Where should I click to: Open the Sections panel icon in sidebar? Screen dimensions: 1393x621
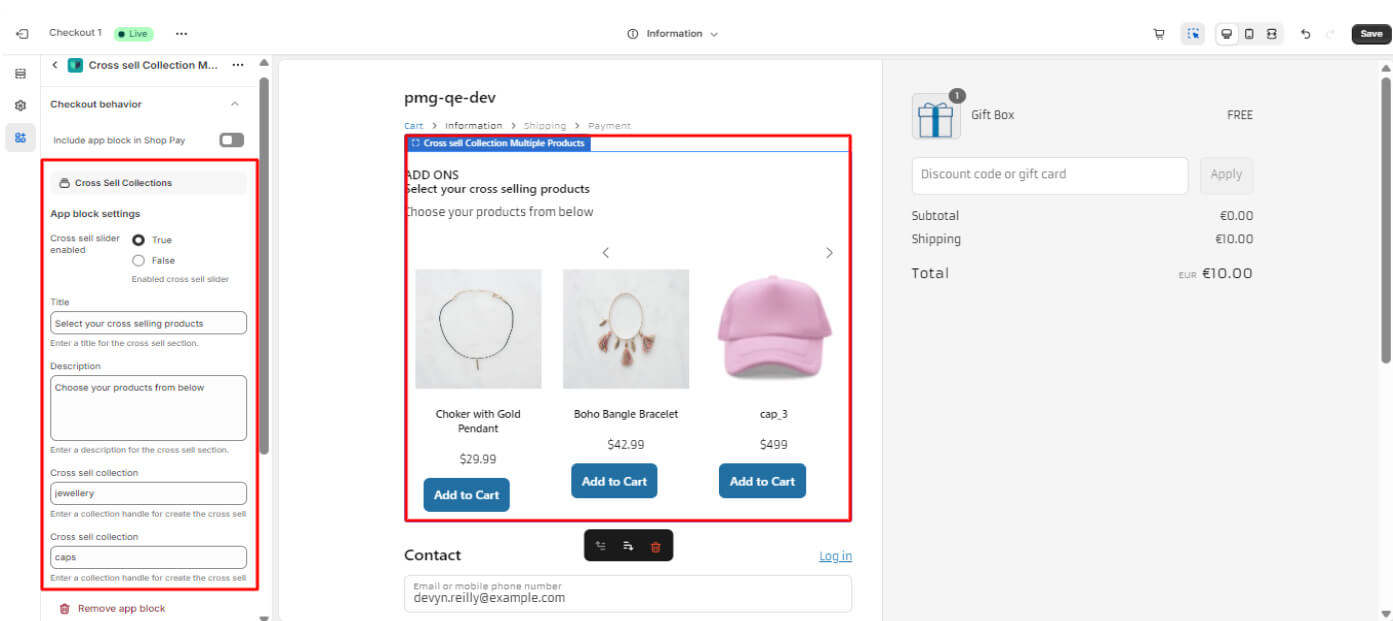[20, 74]
